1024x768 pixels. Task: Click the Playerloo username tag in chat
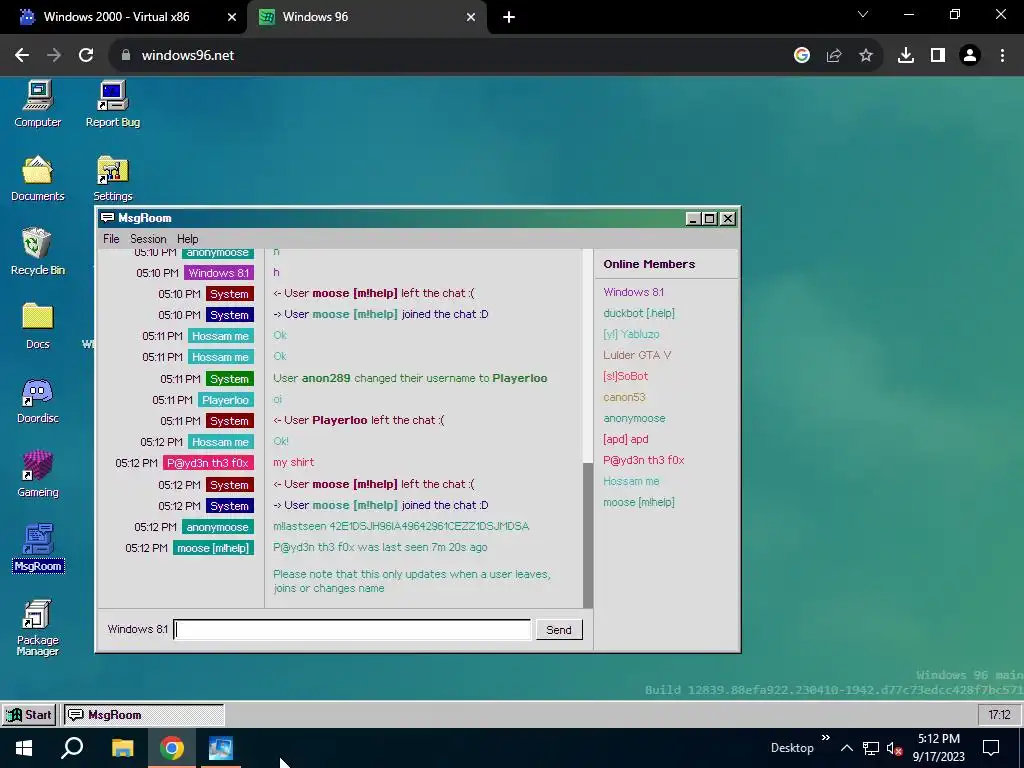point(225,400)
